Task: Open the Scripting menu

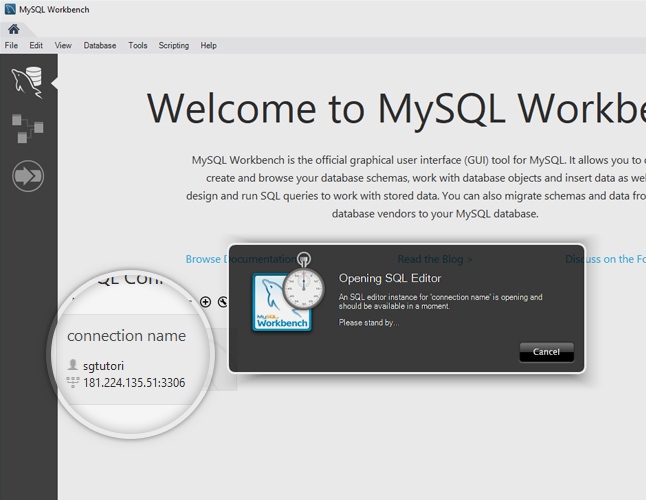Action: (x=174, y=45)
